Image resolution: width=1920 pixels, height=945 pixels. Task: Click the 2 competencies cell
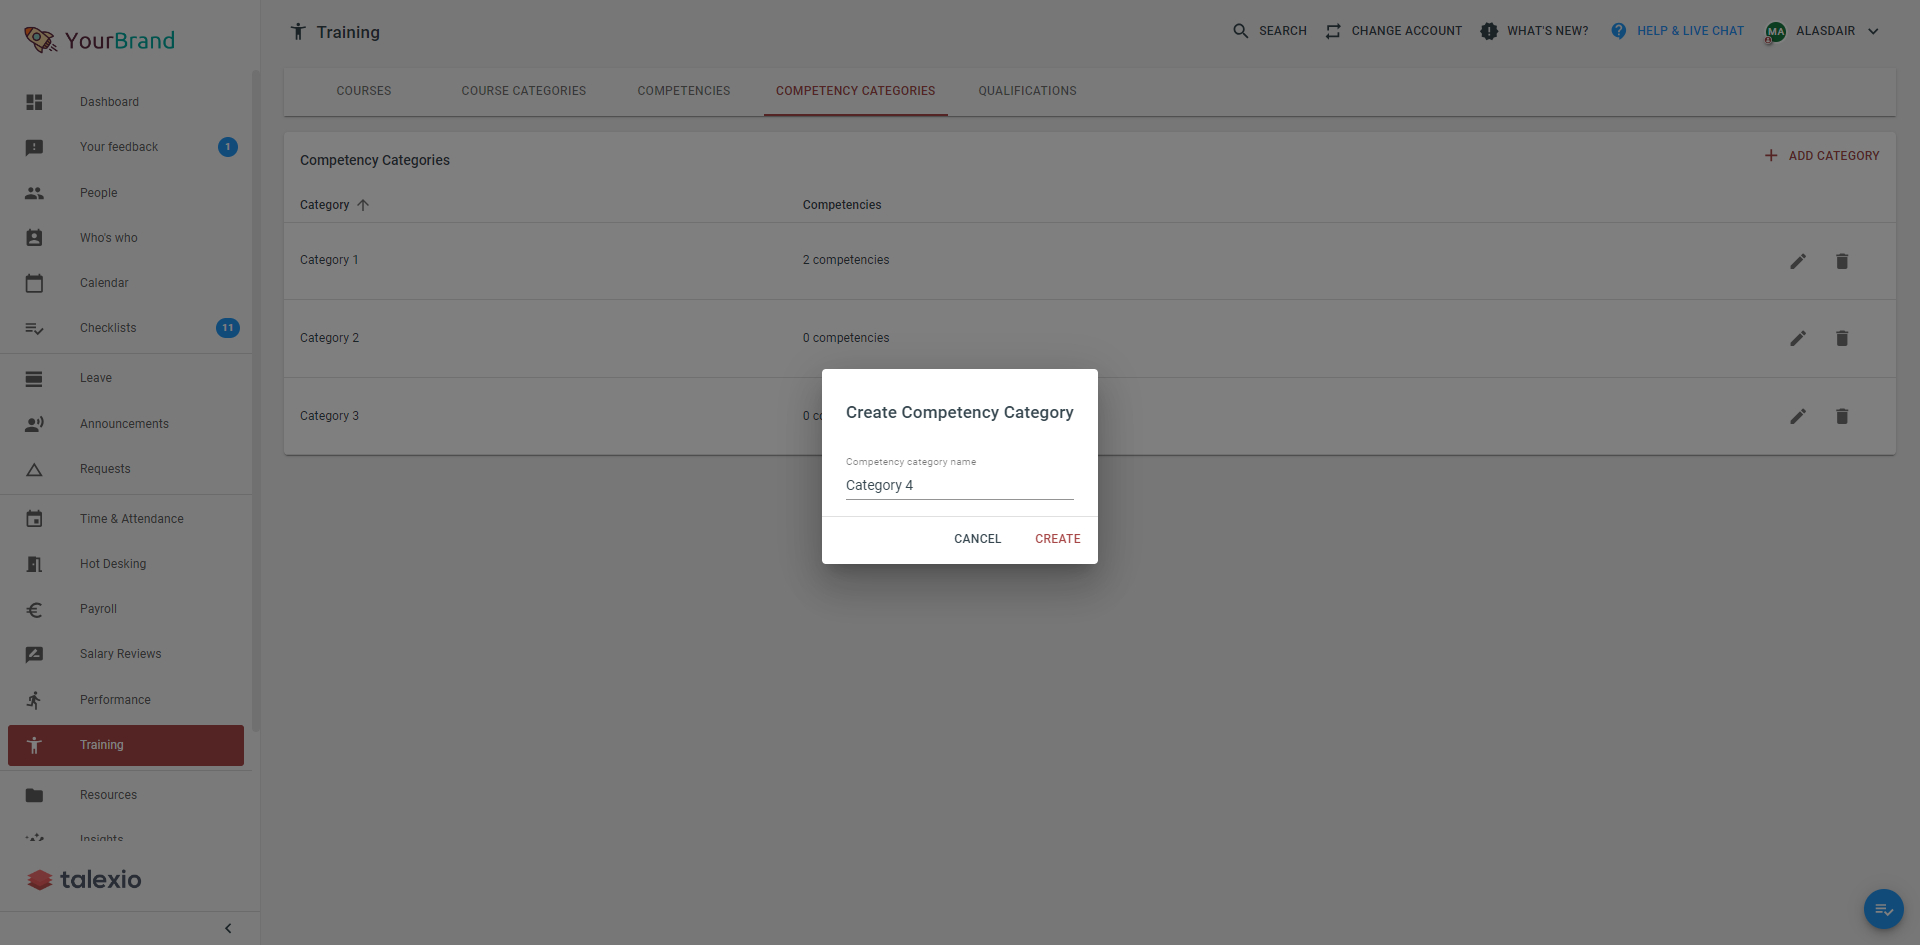point(846,260)
